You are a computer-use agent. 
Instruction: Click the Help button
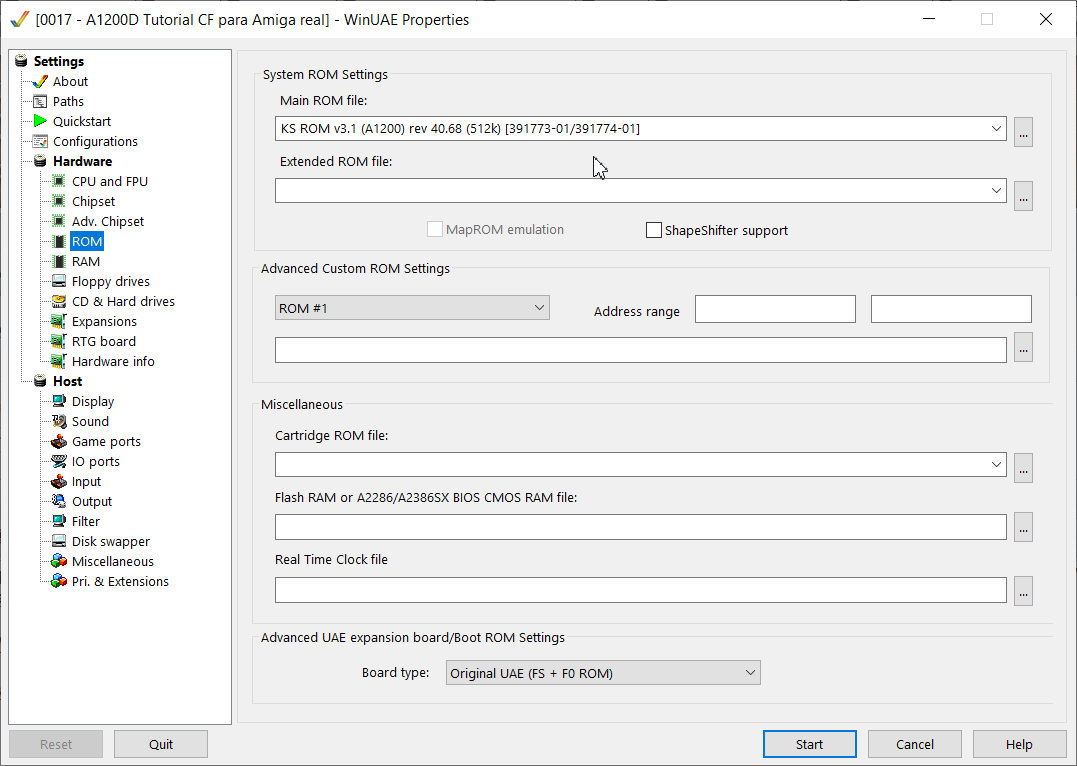(1019, 744)
